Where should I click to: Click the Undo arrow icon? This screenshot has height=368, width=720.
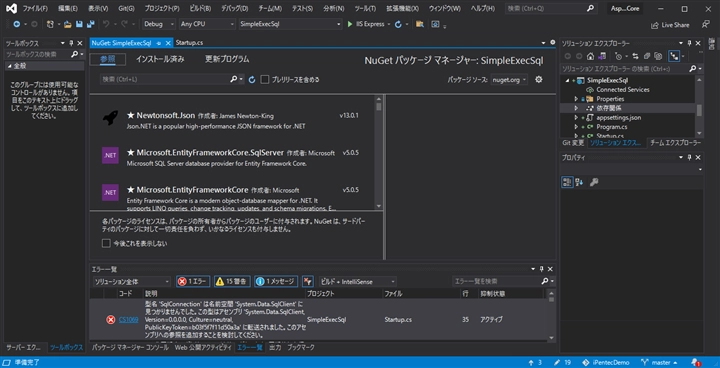coord(105,24)
